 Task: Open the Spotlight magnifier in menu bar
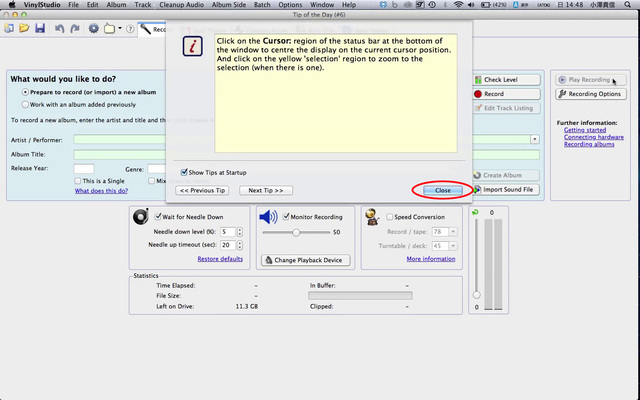point(628,5)
